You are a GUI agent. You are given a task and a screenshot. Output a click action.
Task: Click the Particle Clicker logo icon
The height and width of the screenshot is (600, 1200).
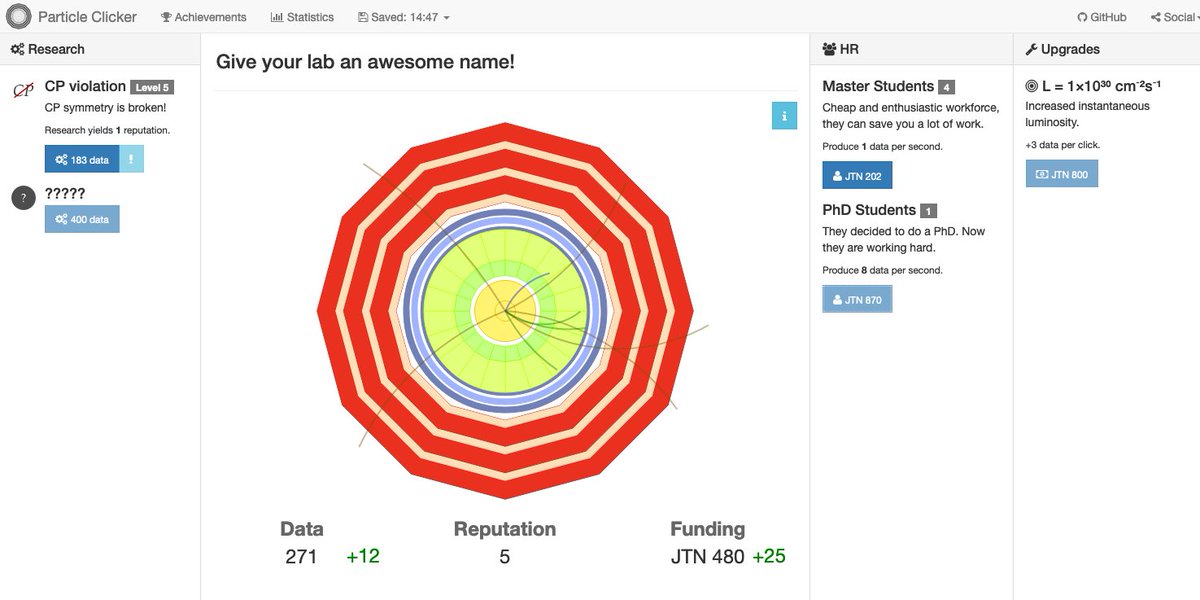pyautogui.click(x=19, y=17)
